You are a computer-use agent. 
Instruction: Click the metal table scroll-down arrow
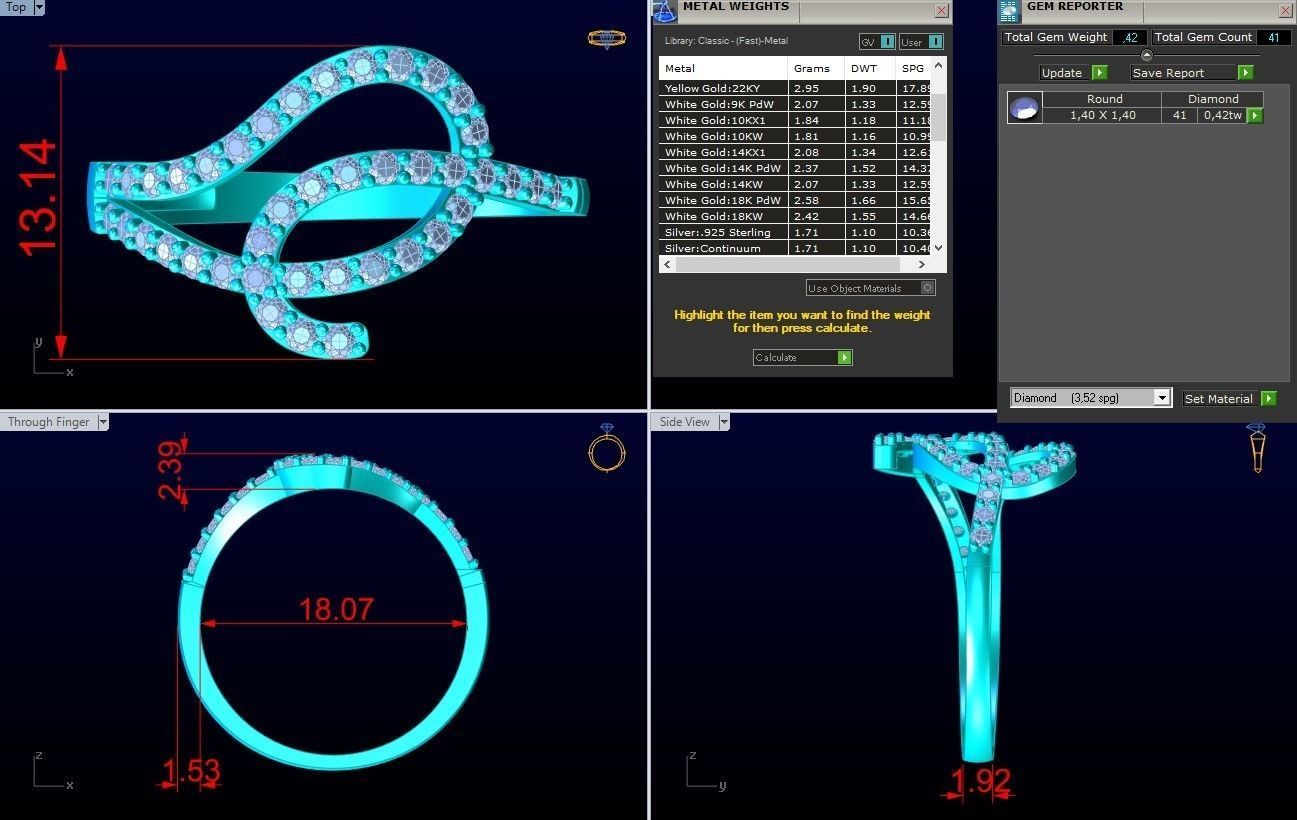click(x=938, y=250)
